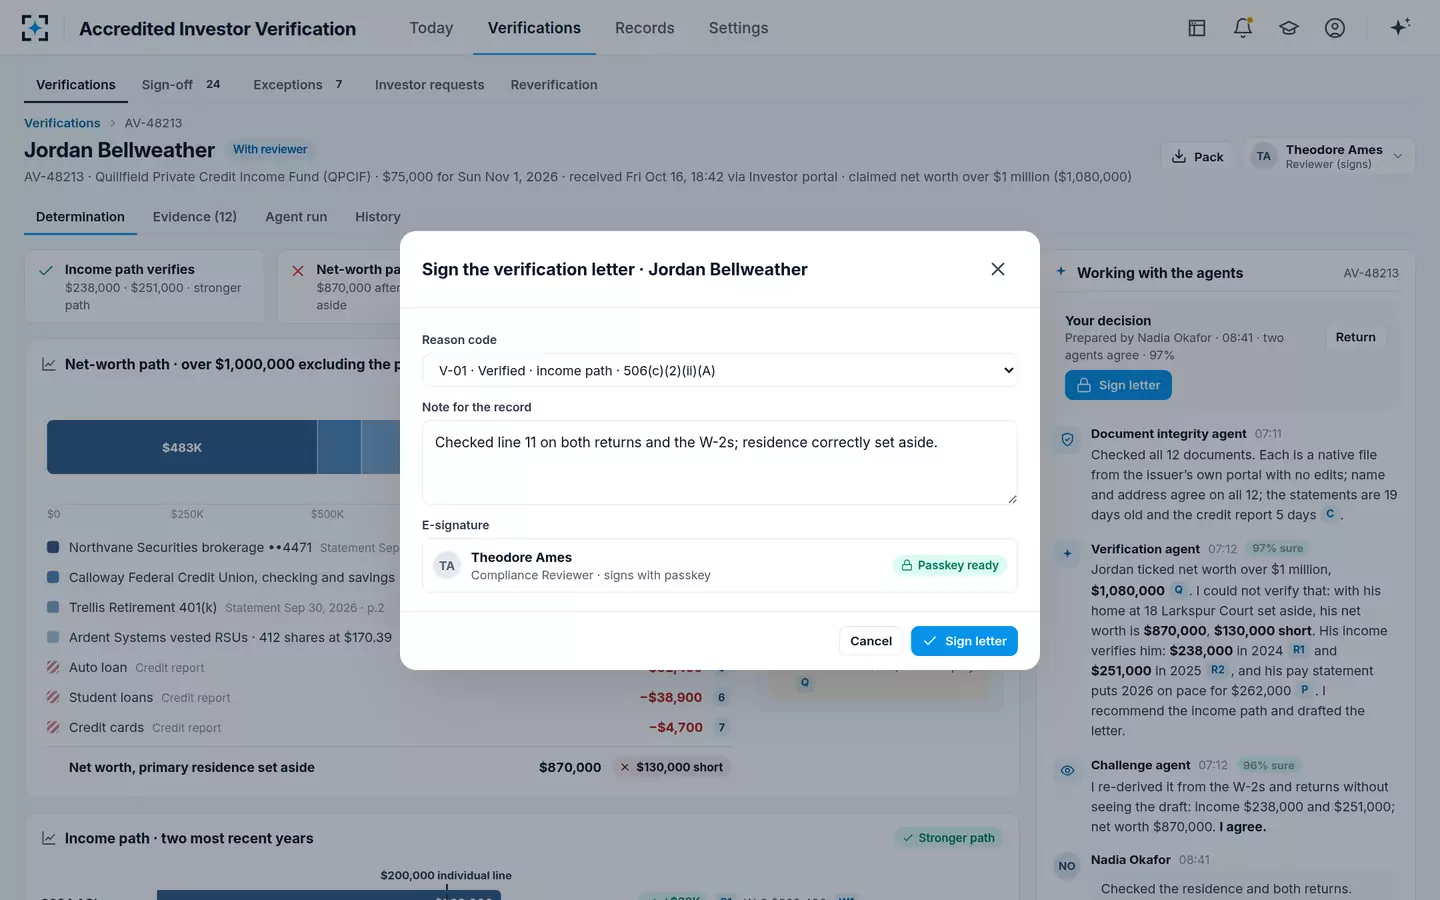Open the Reverification subtab
Screen dimensions: 1440x900
tap(554, 85)
